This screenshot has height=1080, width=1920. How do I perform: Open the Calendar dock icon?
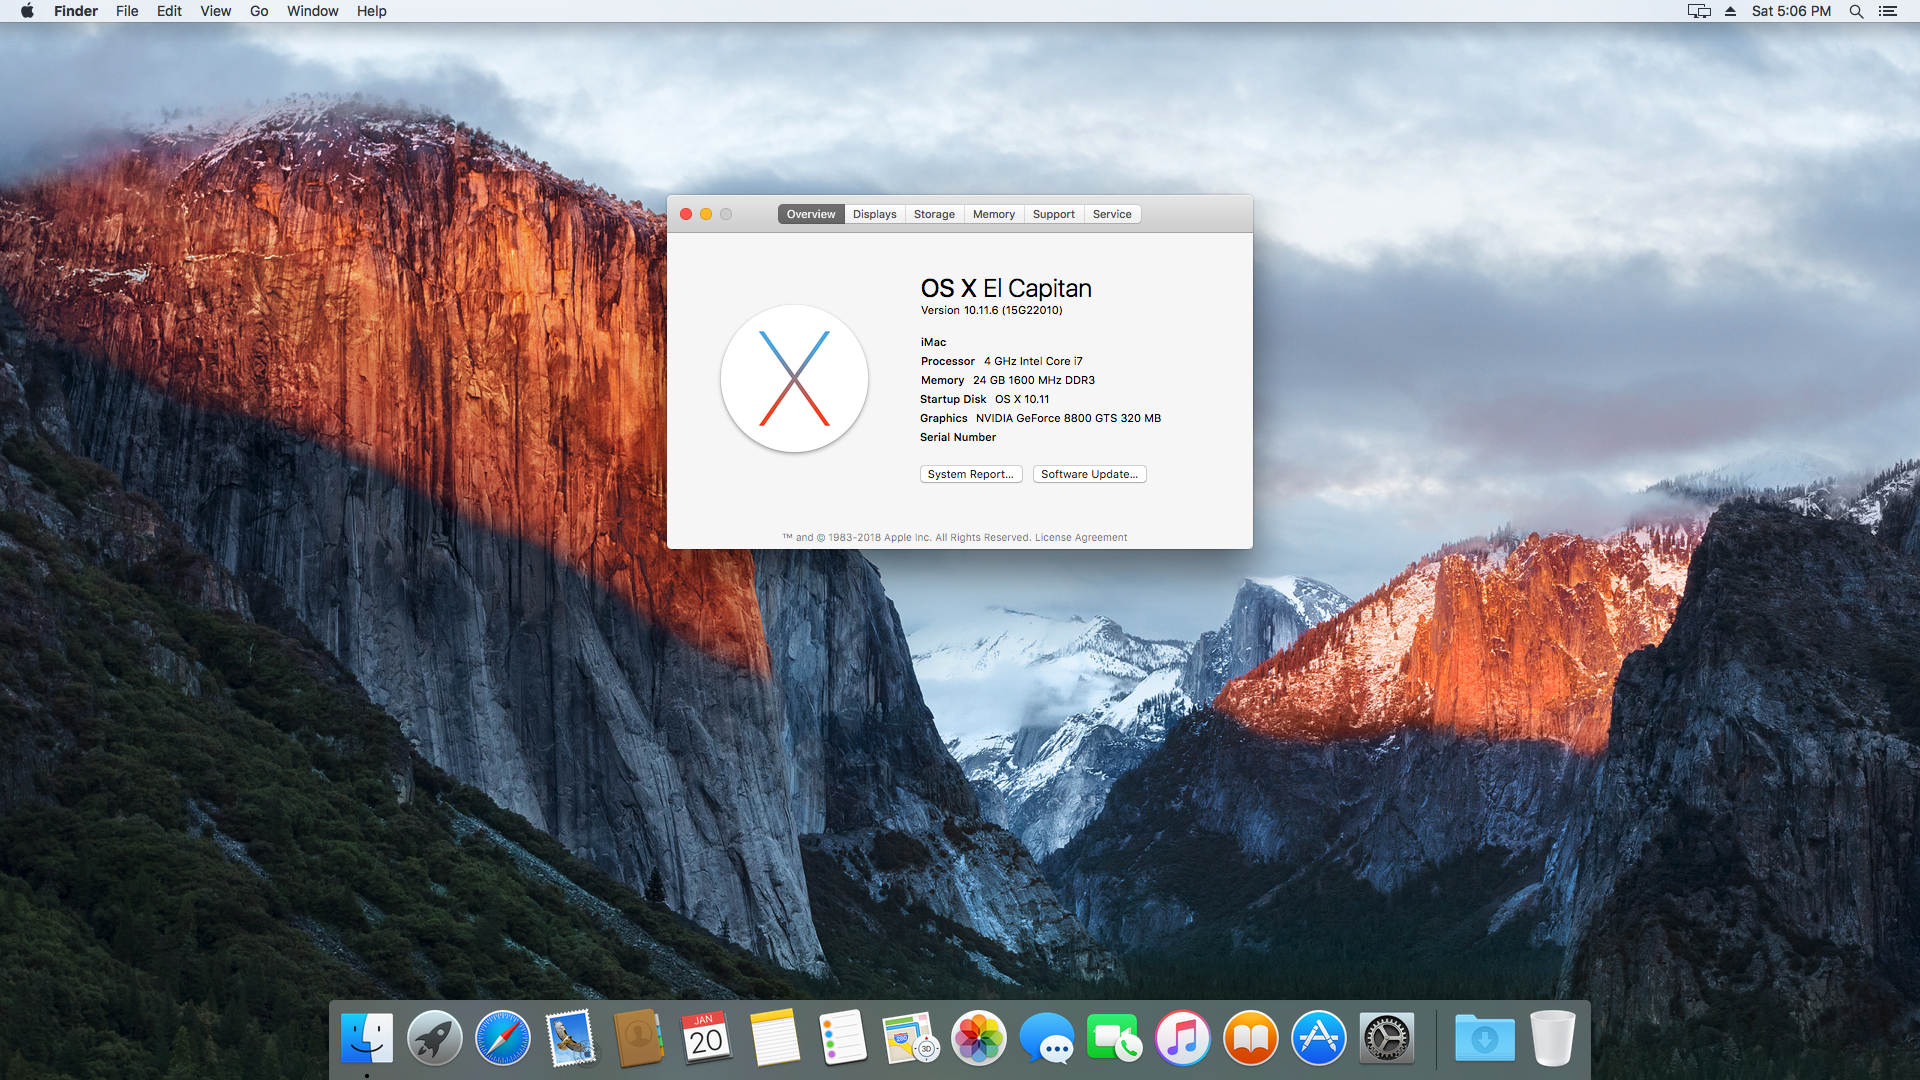(706, 1038)
